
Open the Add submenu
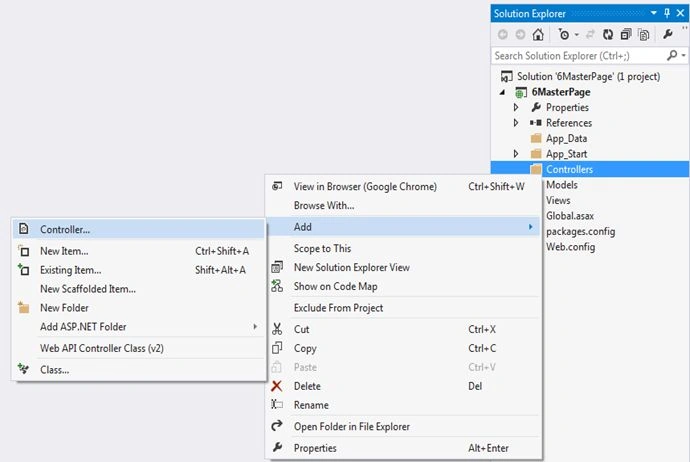(x=403, y=227)
